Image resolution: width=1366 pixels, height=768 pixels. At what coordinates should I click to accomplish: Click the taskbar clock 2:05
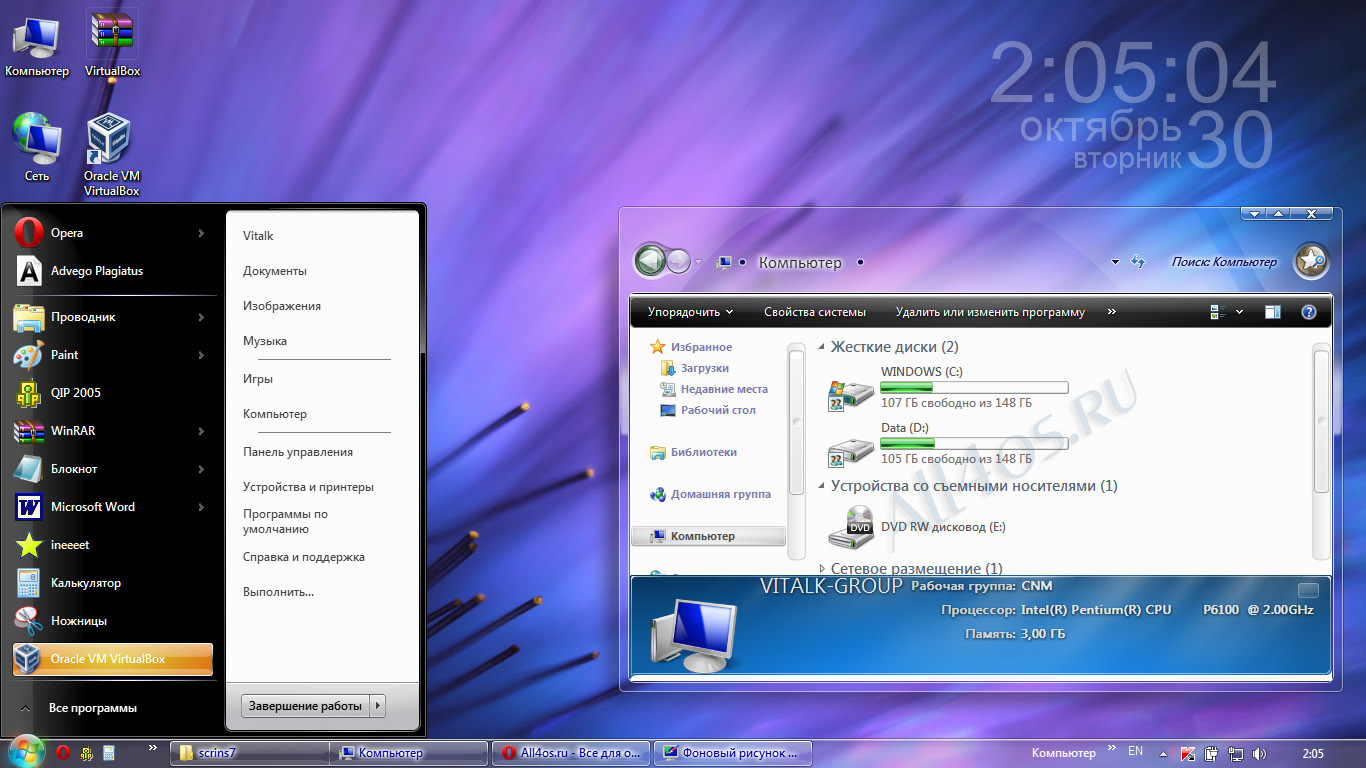1314,753
